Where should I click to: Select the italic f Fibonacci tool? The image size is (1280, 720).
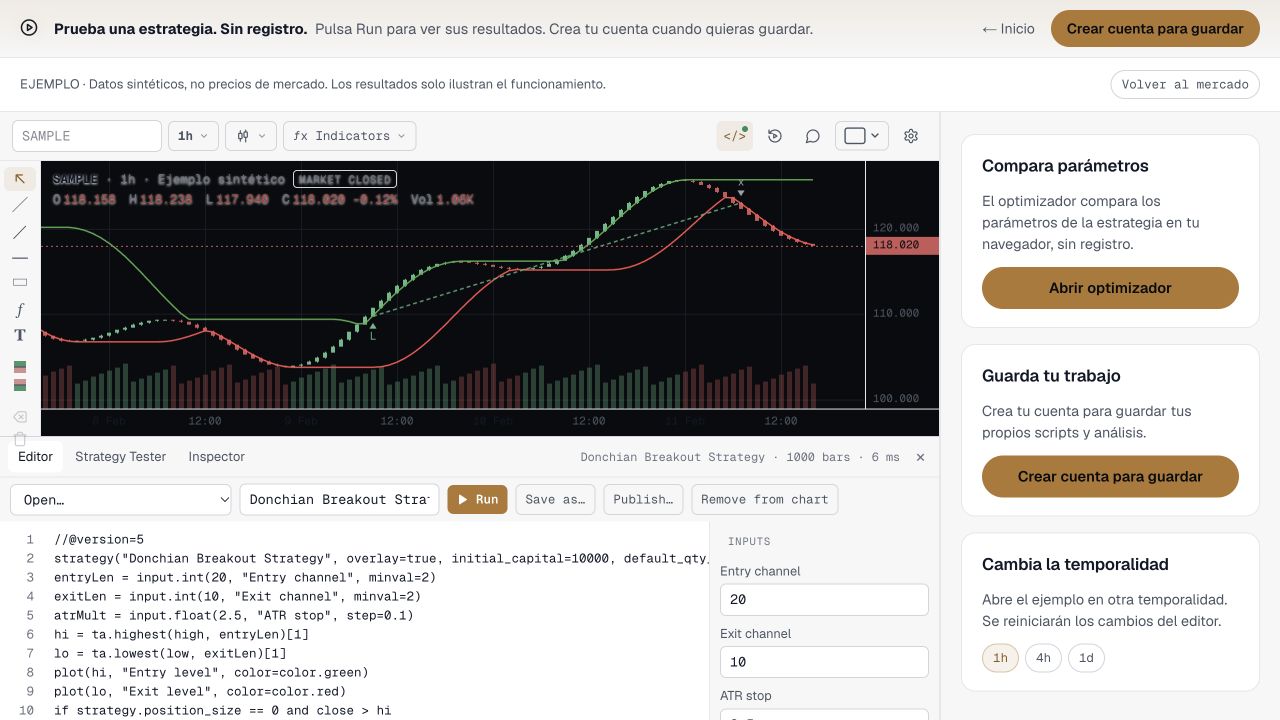[20, 309]
